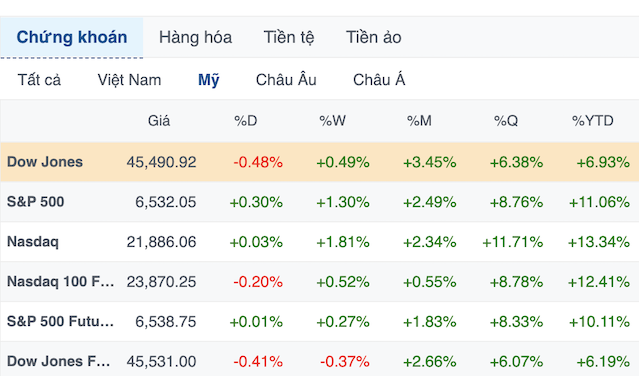Click the %Q column header
The height and width of the screenshot is (376, 639).
pos(506,121)
